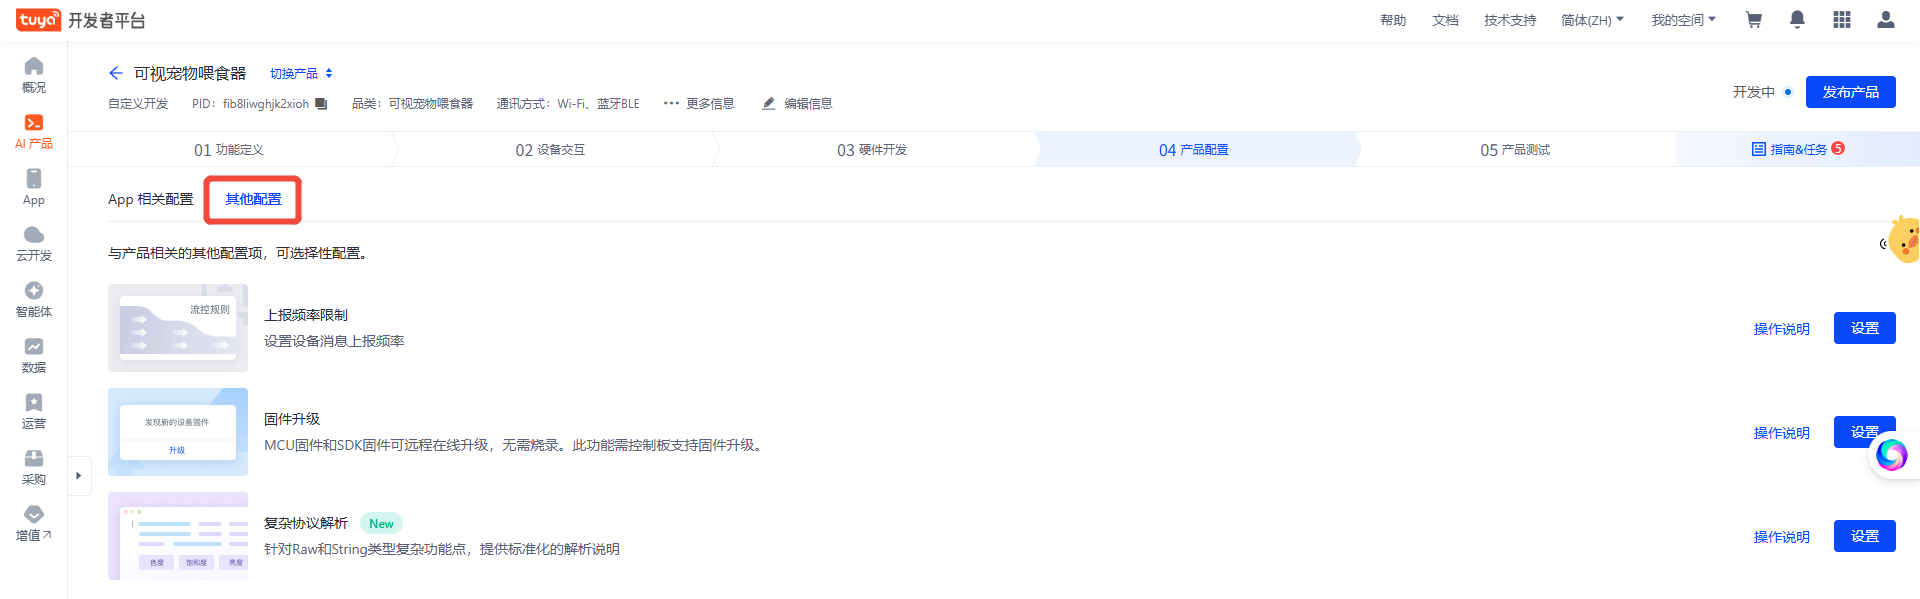Open the 增值 value-added services item

tap(34, 523)
